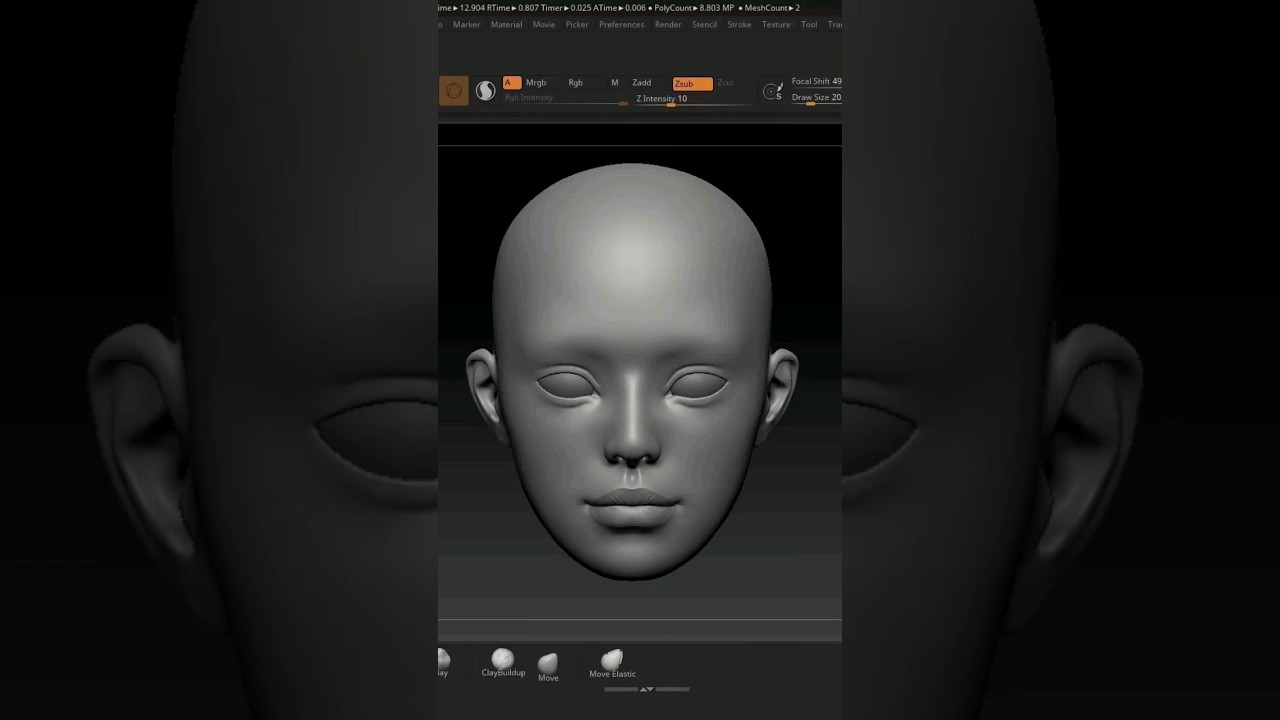Open the Render menu
Screen dimensions: 1280x720
(668, 24)
